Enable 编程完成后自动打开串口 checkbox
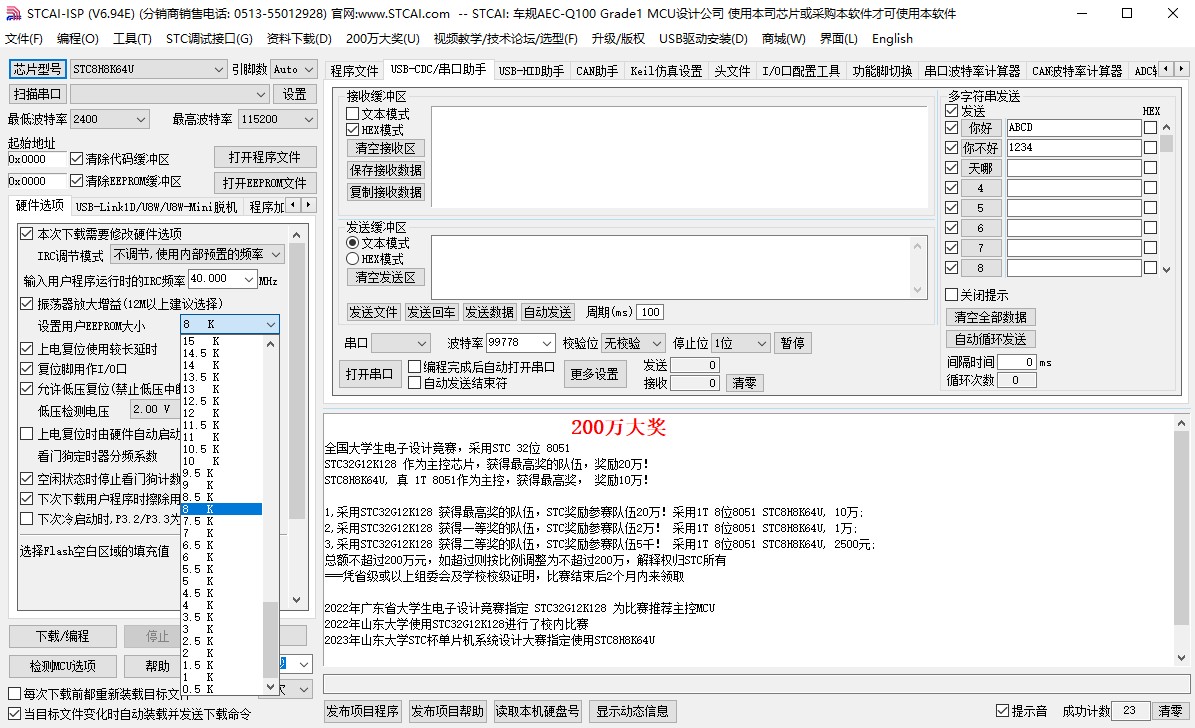 (415, 367)
